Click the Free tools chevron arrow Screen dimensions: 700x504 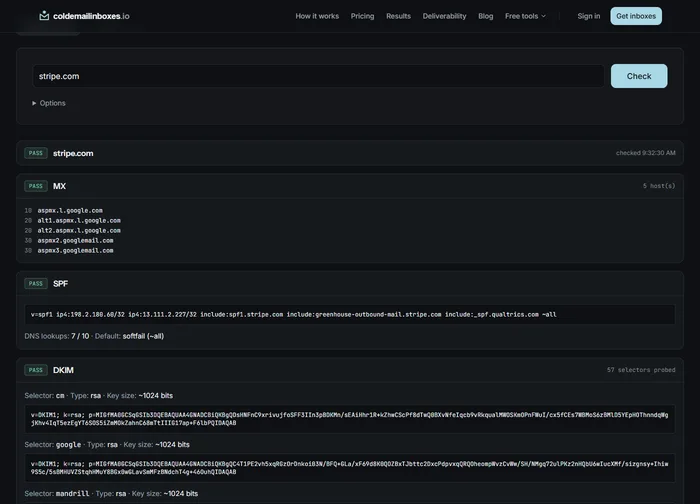[x=543, y=16]
